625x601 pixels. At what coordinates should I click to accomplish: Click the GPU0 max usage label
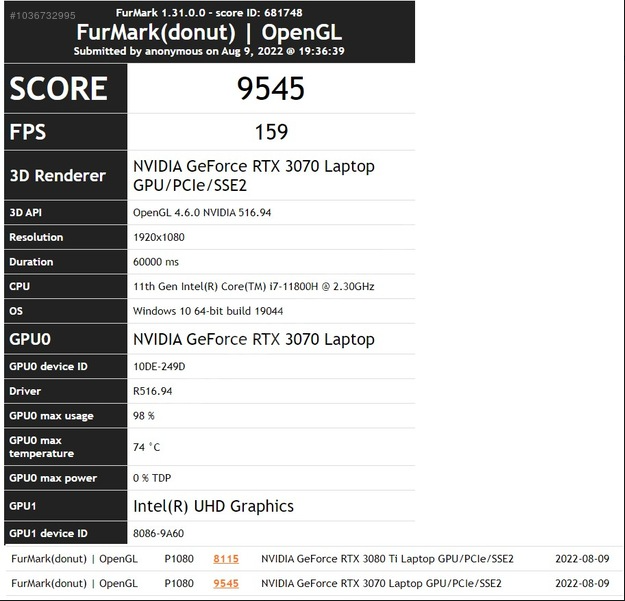[x=51, y=416]
